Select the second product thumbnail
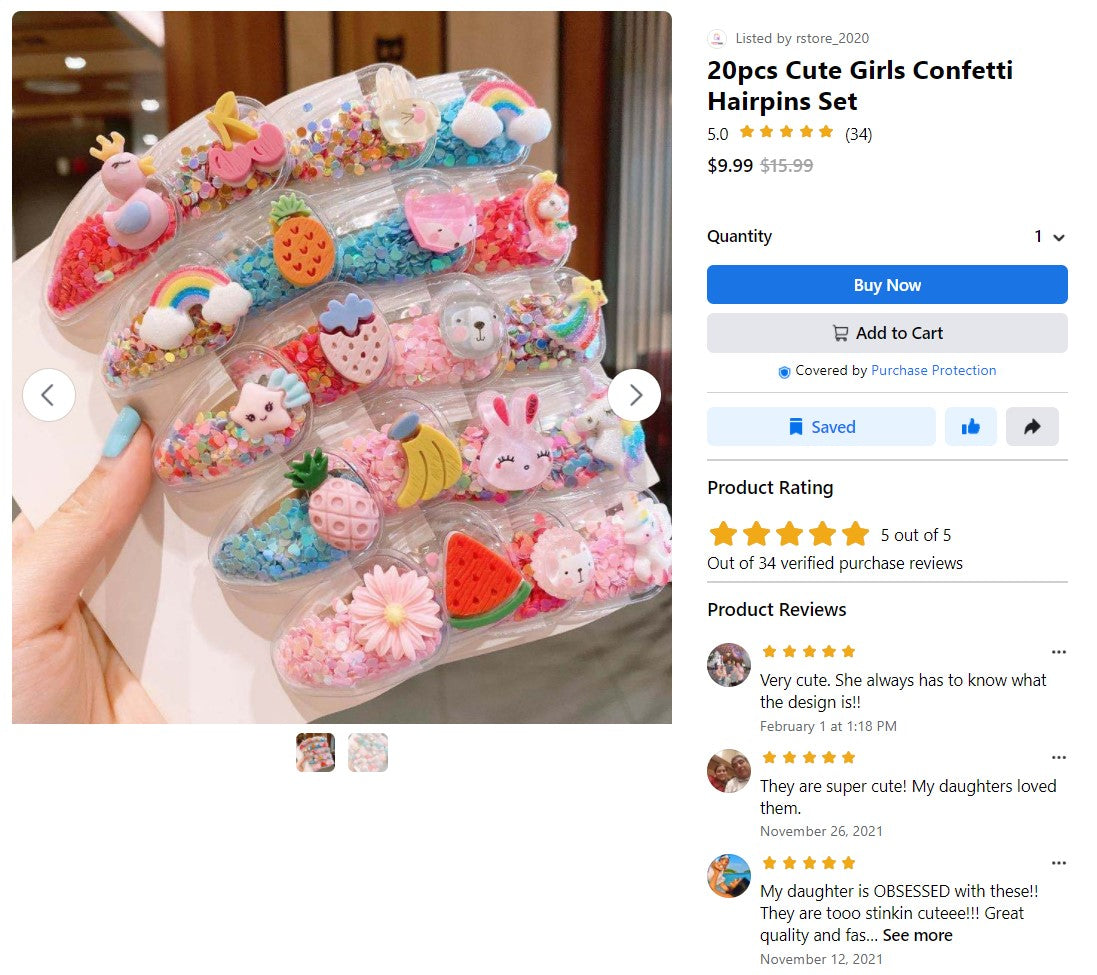 pyautogui.click(x=368, y=753)
